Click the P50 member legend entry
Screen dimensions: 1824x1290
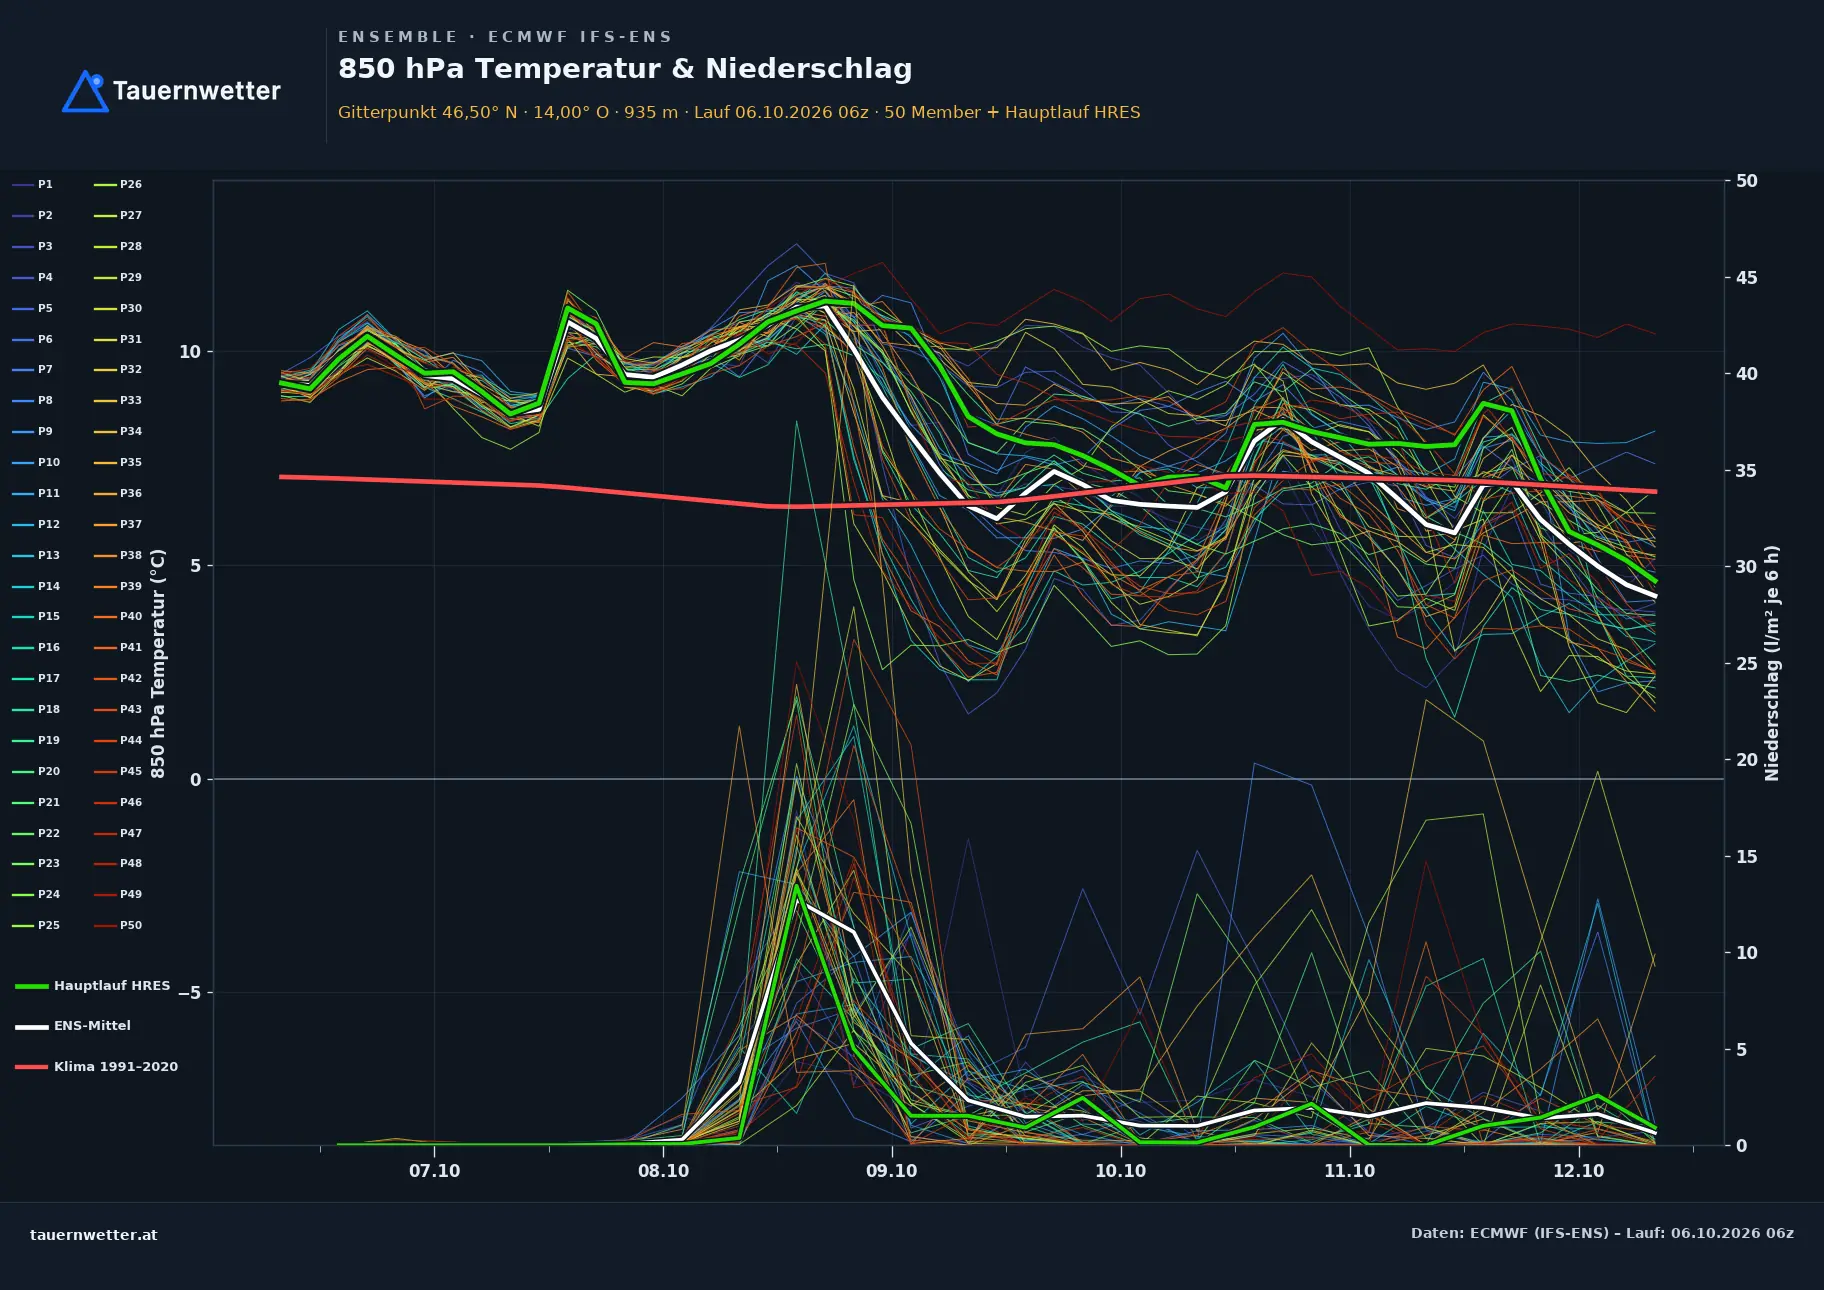pyautogui.click(x=118, y=926)
